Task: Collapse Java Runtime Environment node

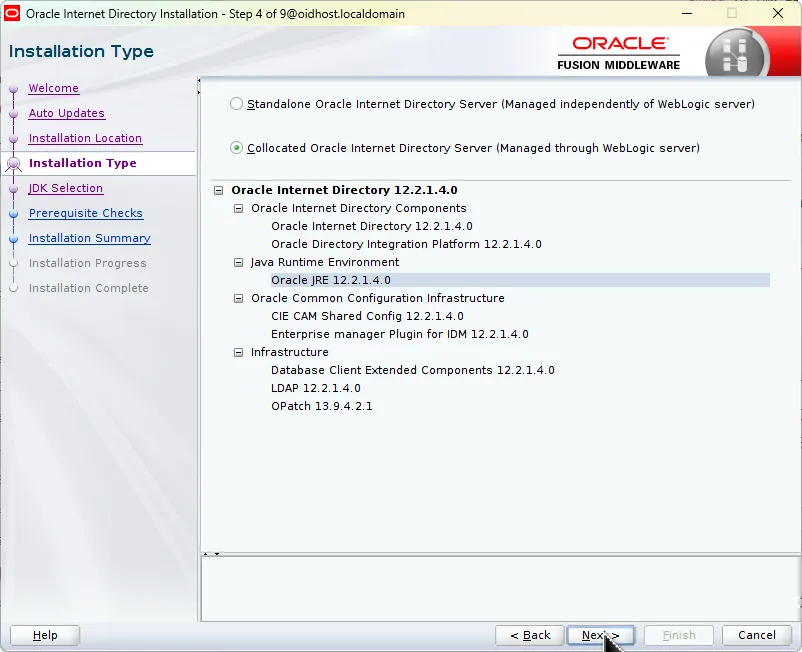Action: (238, 262)
